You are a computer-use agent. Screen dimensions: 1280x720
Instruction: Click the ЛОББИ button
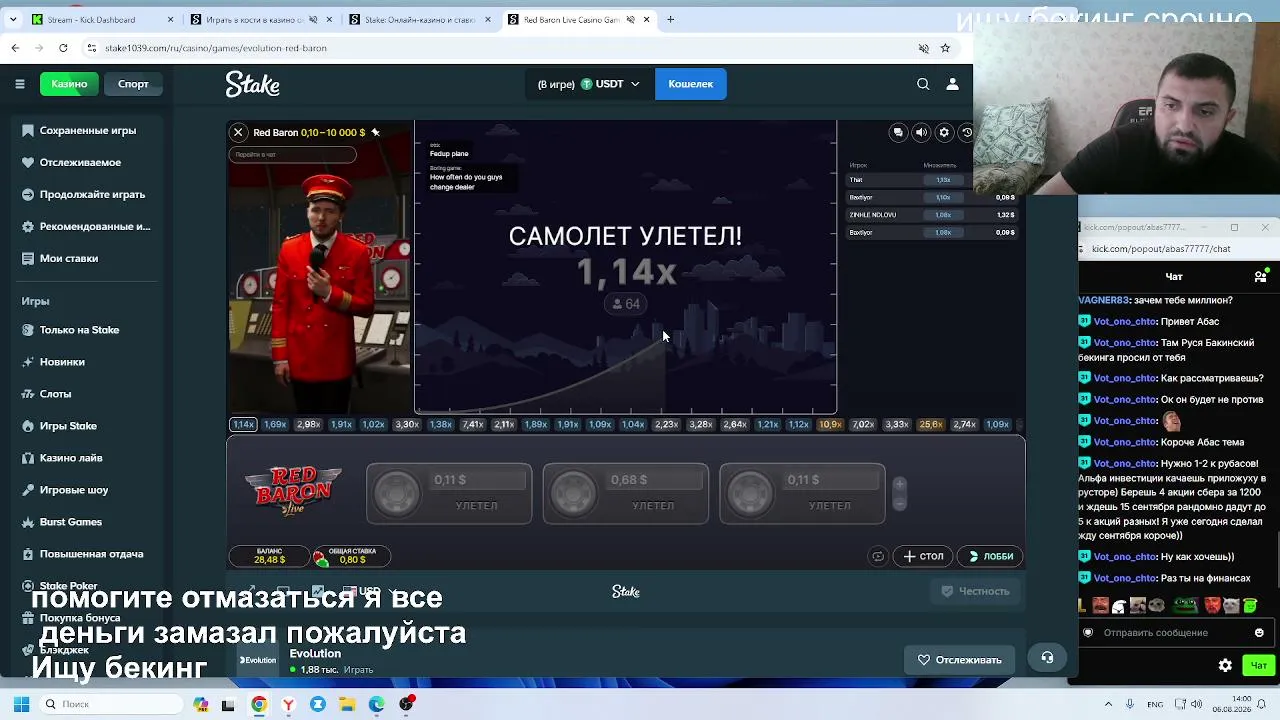click(990, 556)
